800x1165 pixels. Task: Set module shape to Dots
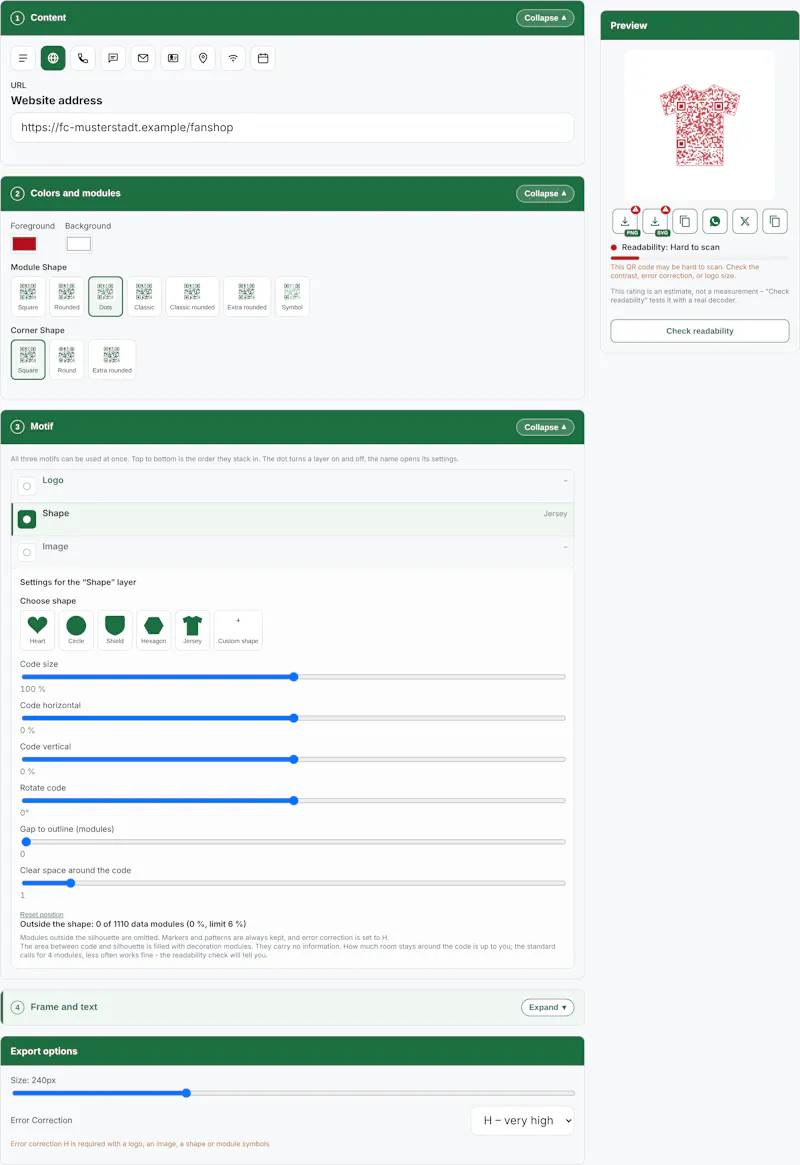pos(105,296)
